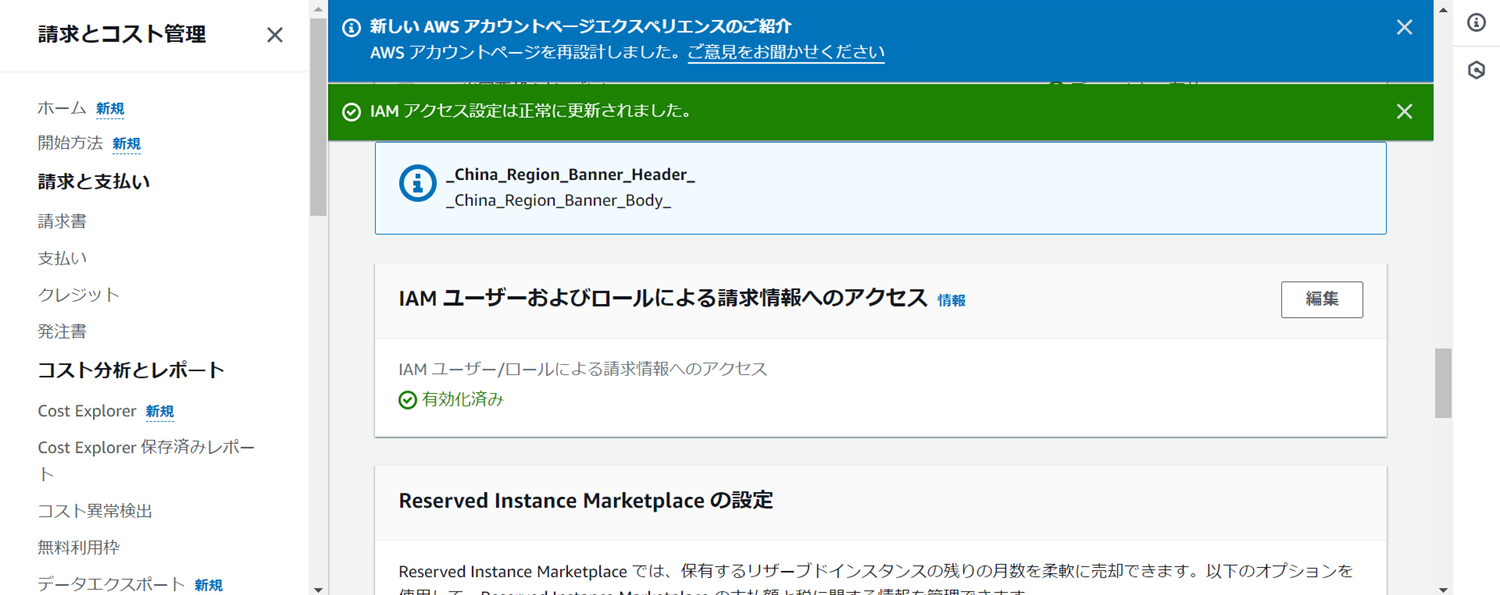The image size is (1500, 595).
Task: Open 発注書 in the sidebar
Action: tap(62, 331)
